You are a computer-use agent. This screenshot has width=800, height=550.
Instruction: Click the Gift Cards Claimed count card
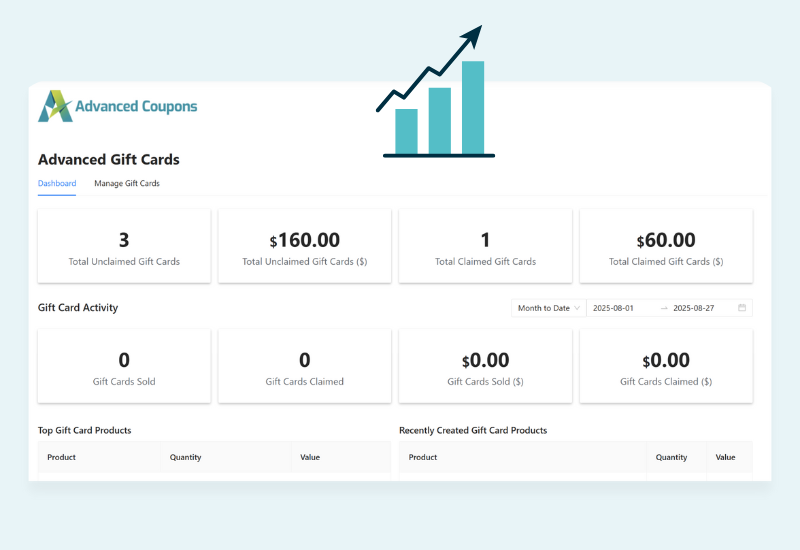click(305, 367)
